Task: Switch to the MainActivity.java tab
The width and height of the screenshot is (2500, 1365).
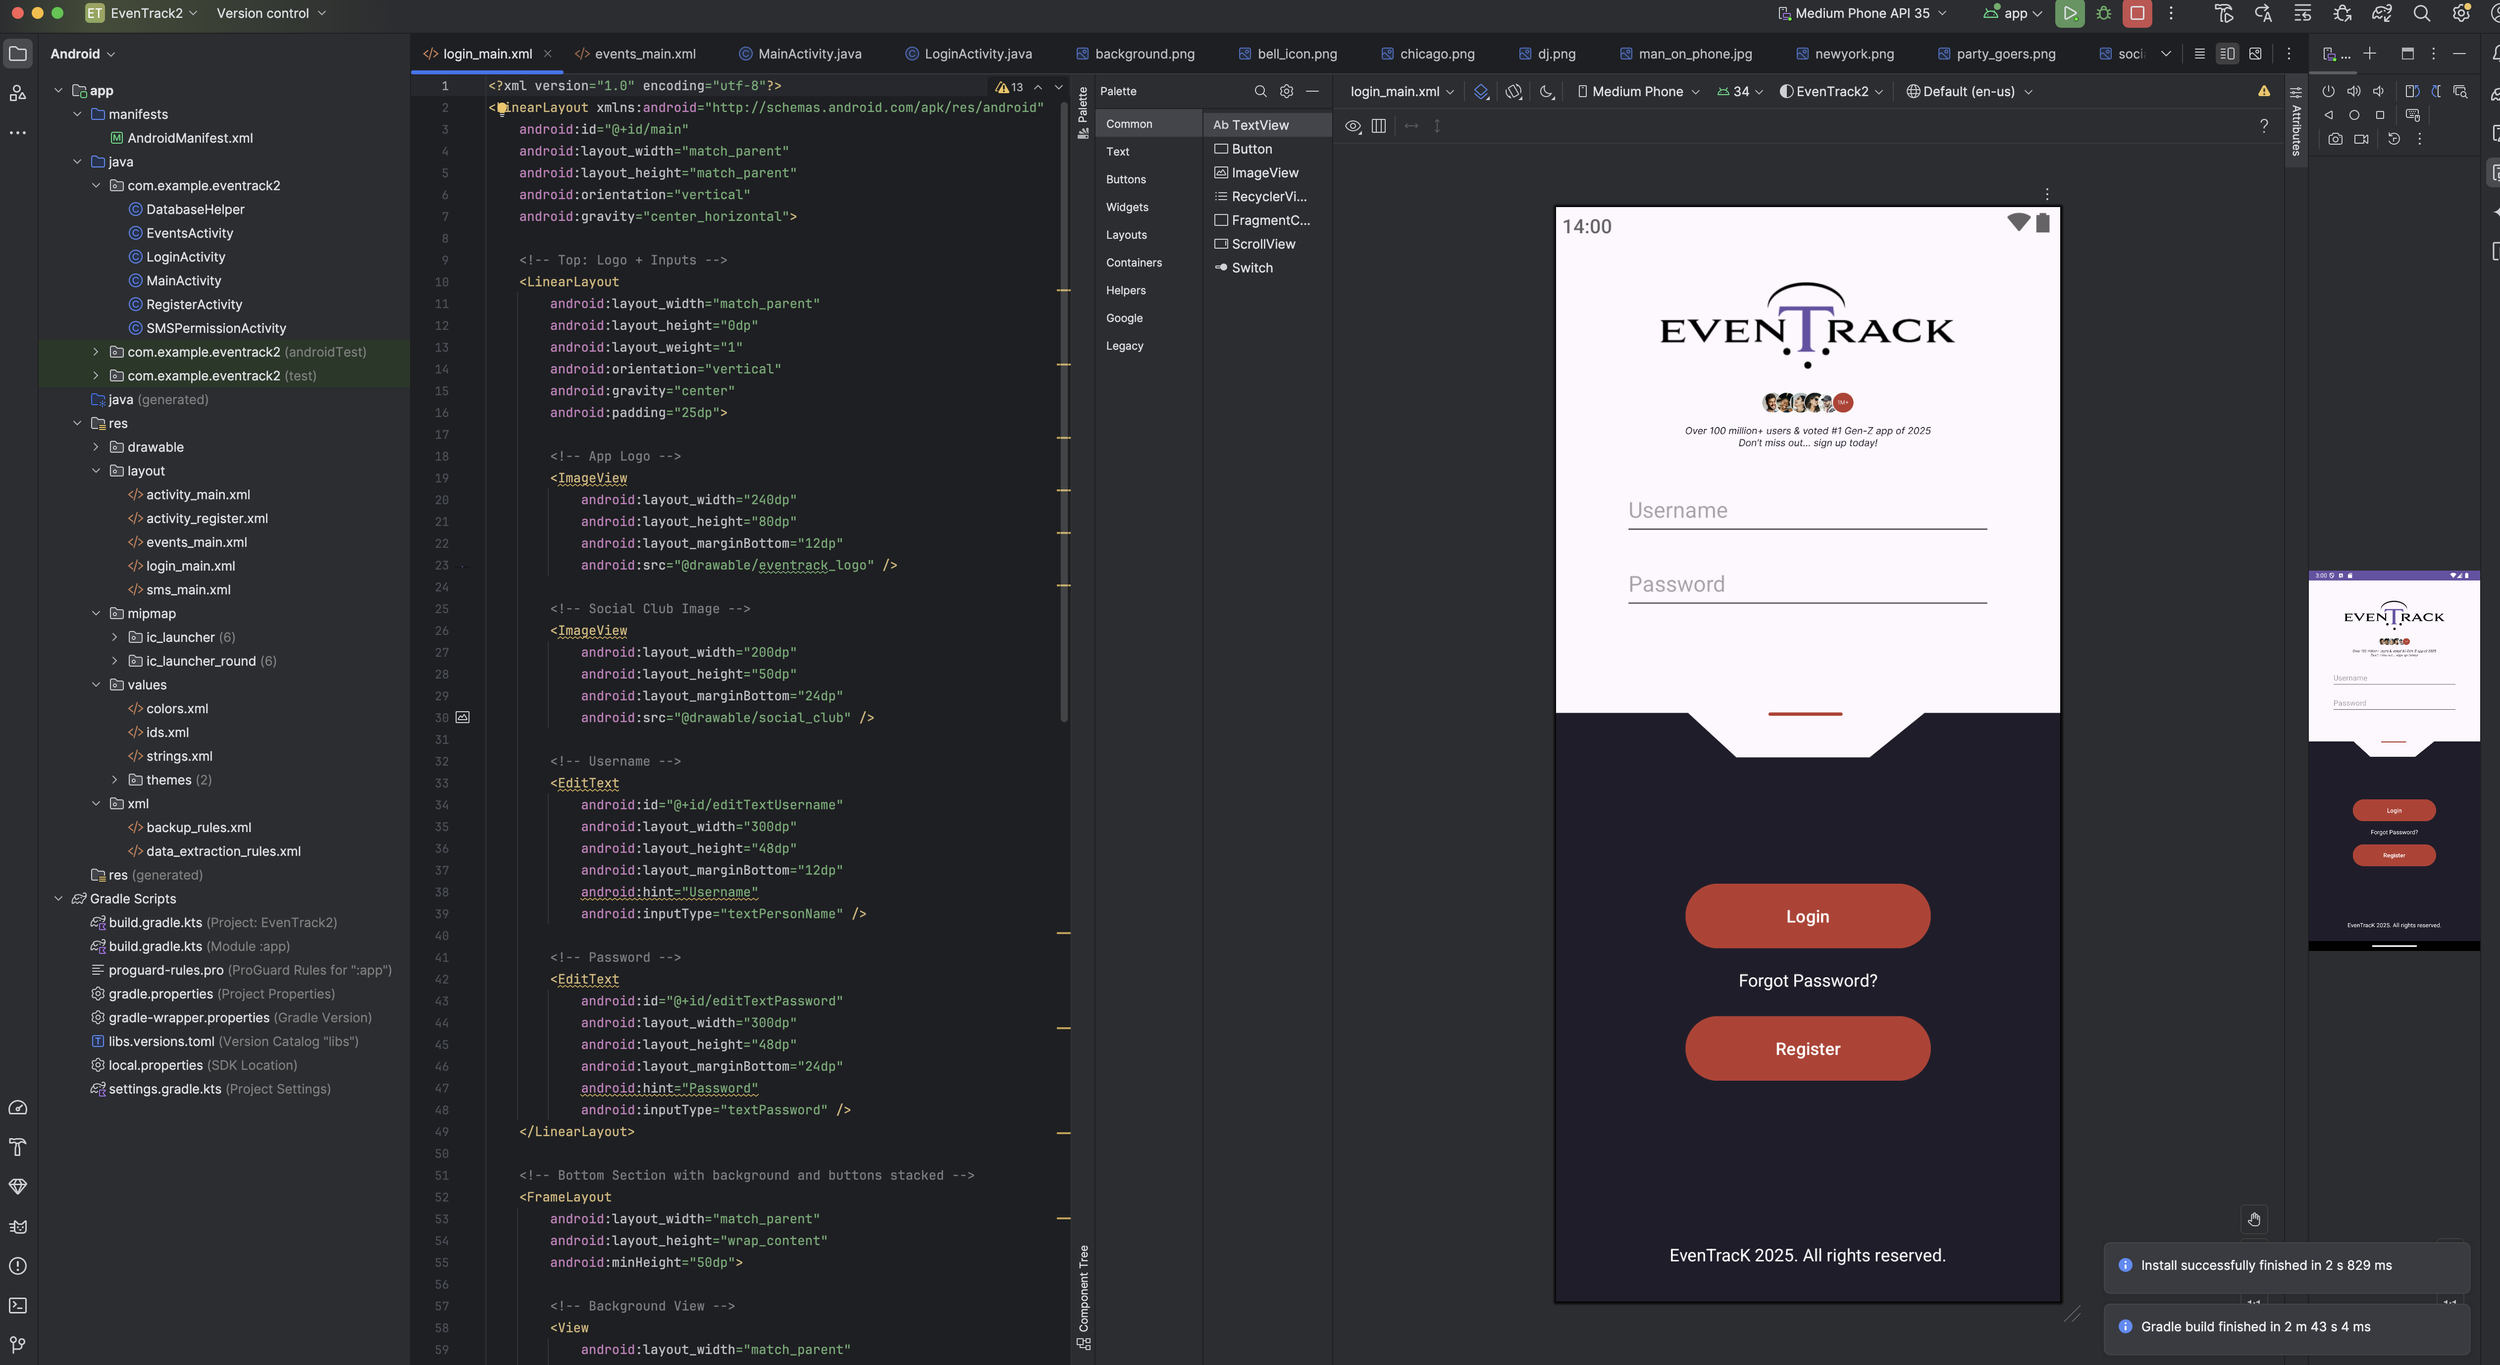Action: click(x=808, y=54)
